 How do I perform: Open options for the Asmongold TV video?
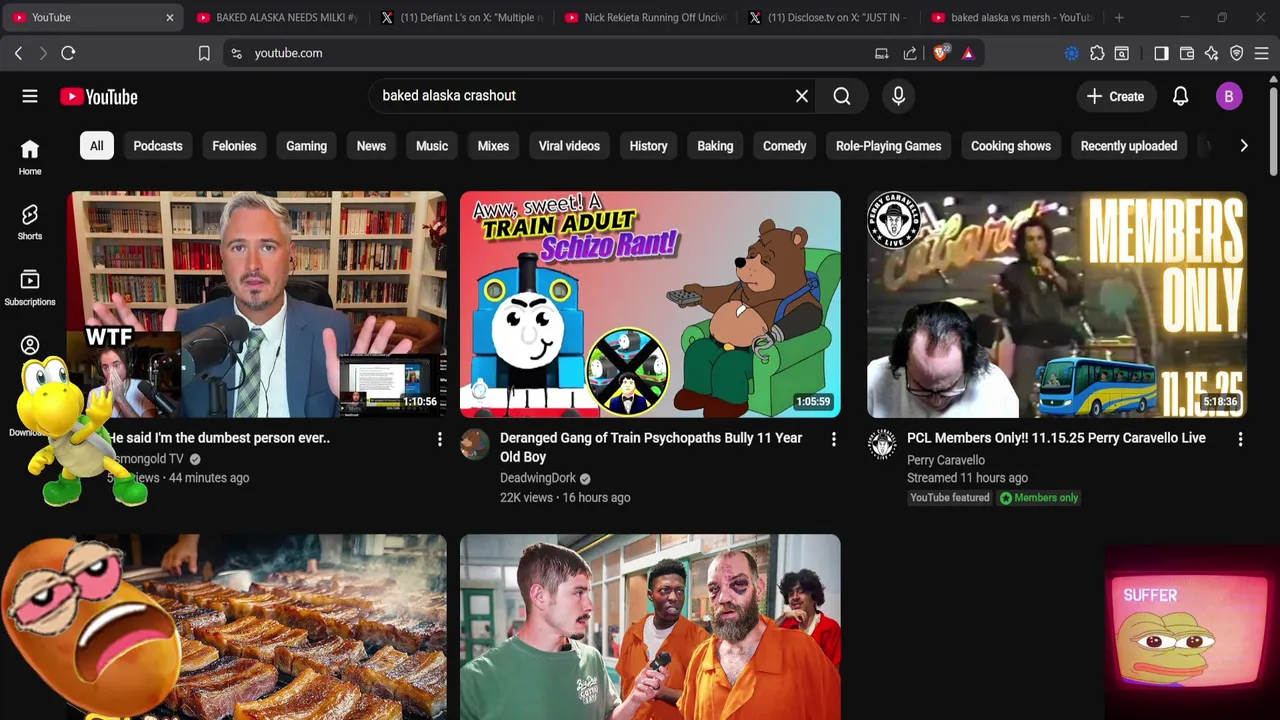pos(439,439)
